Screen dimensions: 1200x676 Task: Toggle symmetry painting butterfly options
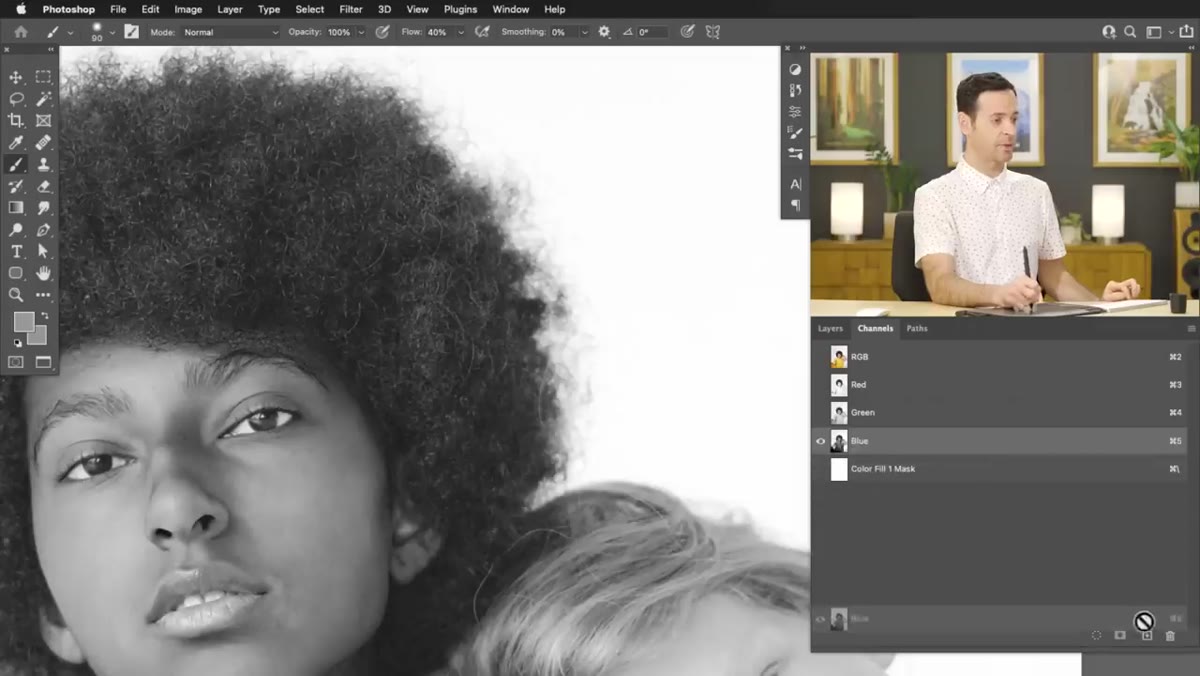coord(713,32)
